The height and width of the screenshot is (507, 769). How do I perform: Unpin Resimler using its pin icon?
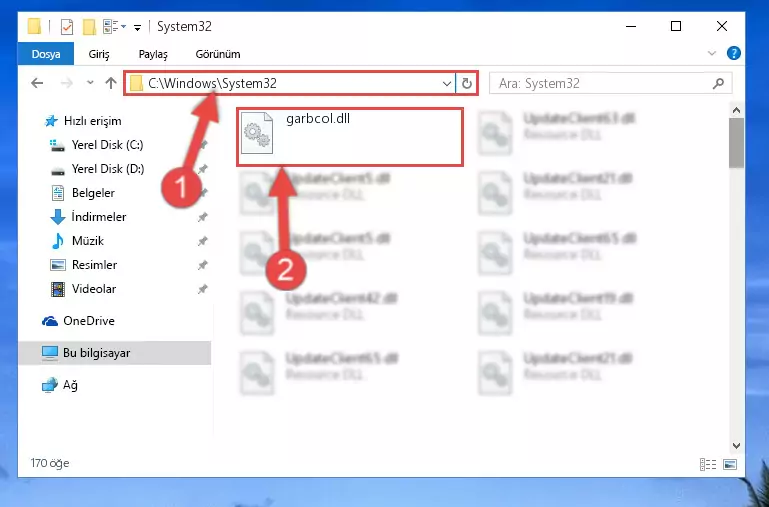[x=202, y=265]
